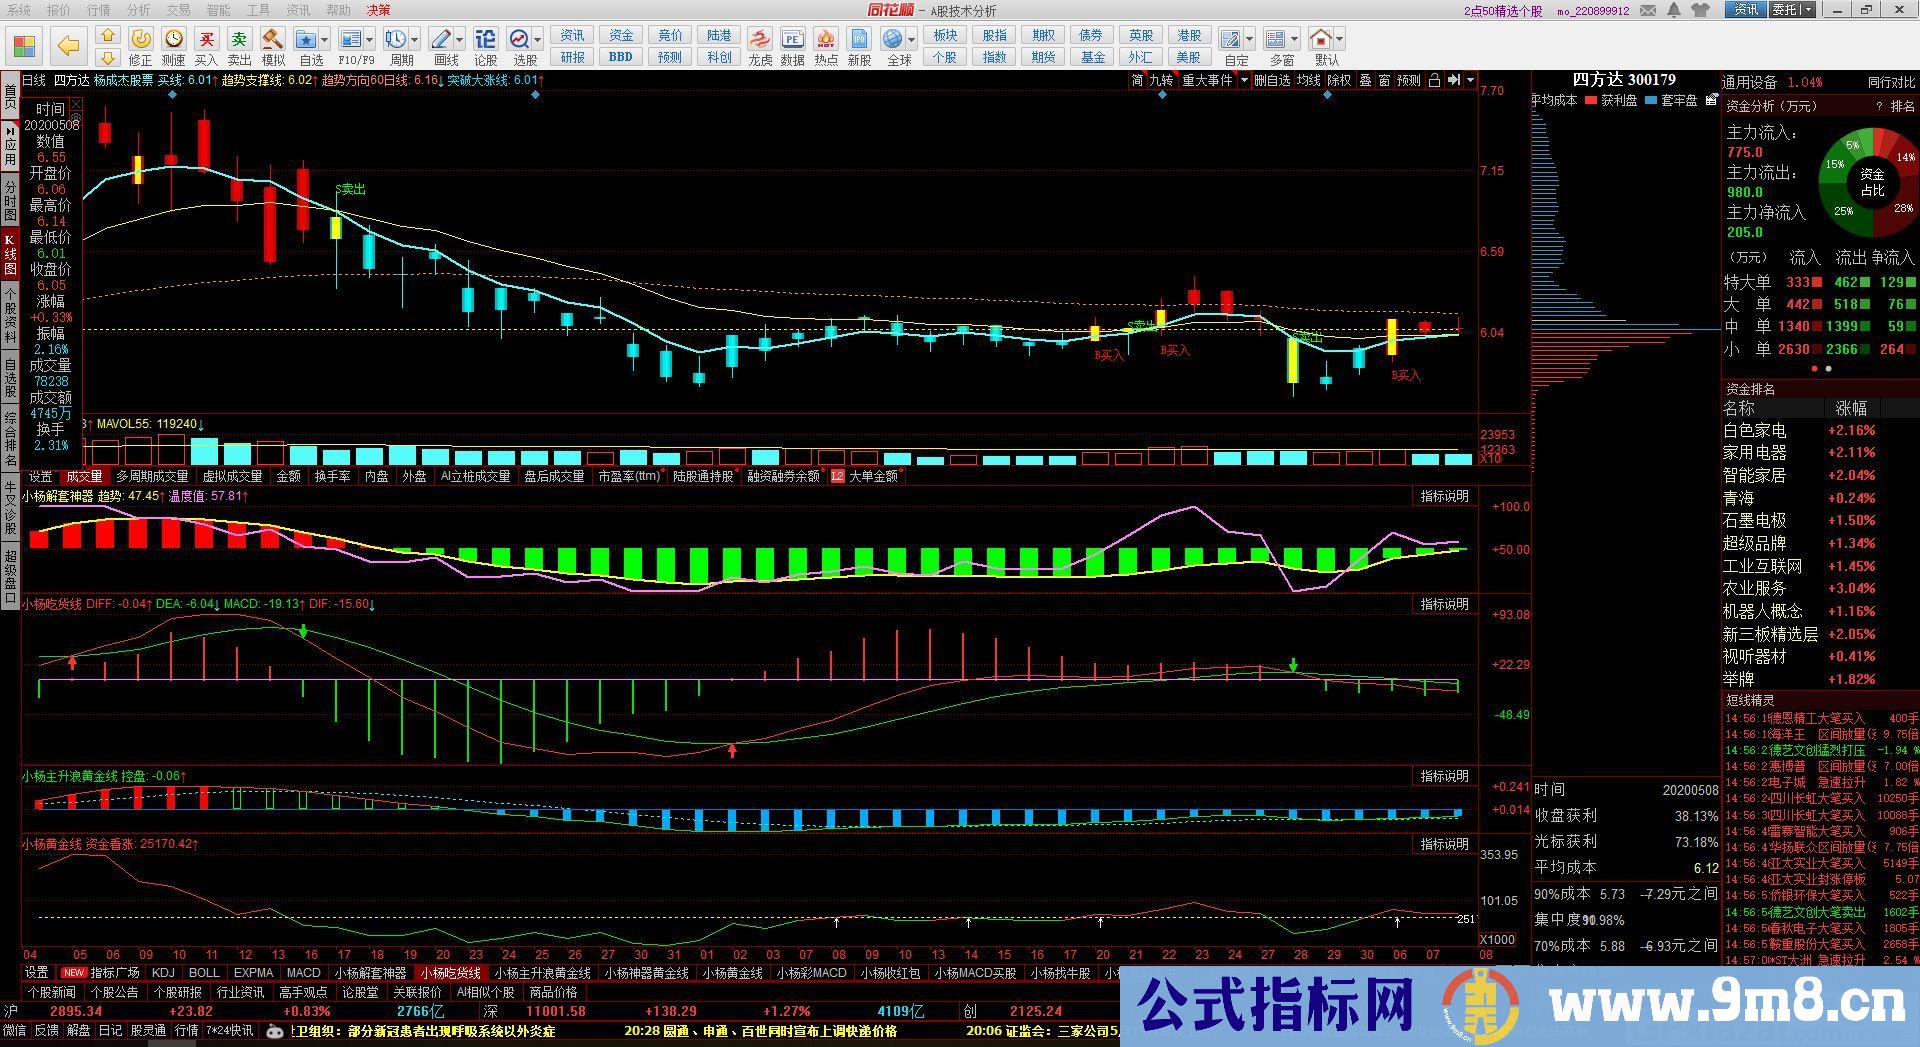This screenshot has width=1920, height=1047.
Task: Expand the 画线 drawing tools dropdown arrow
Action: coord(460,40)
